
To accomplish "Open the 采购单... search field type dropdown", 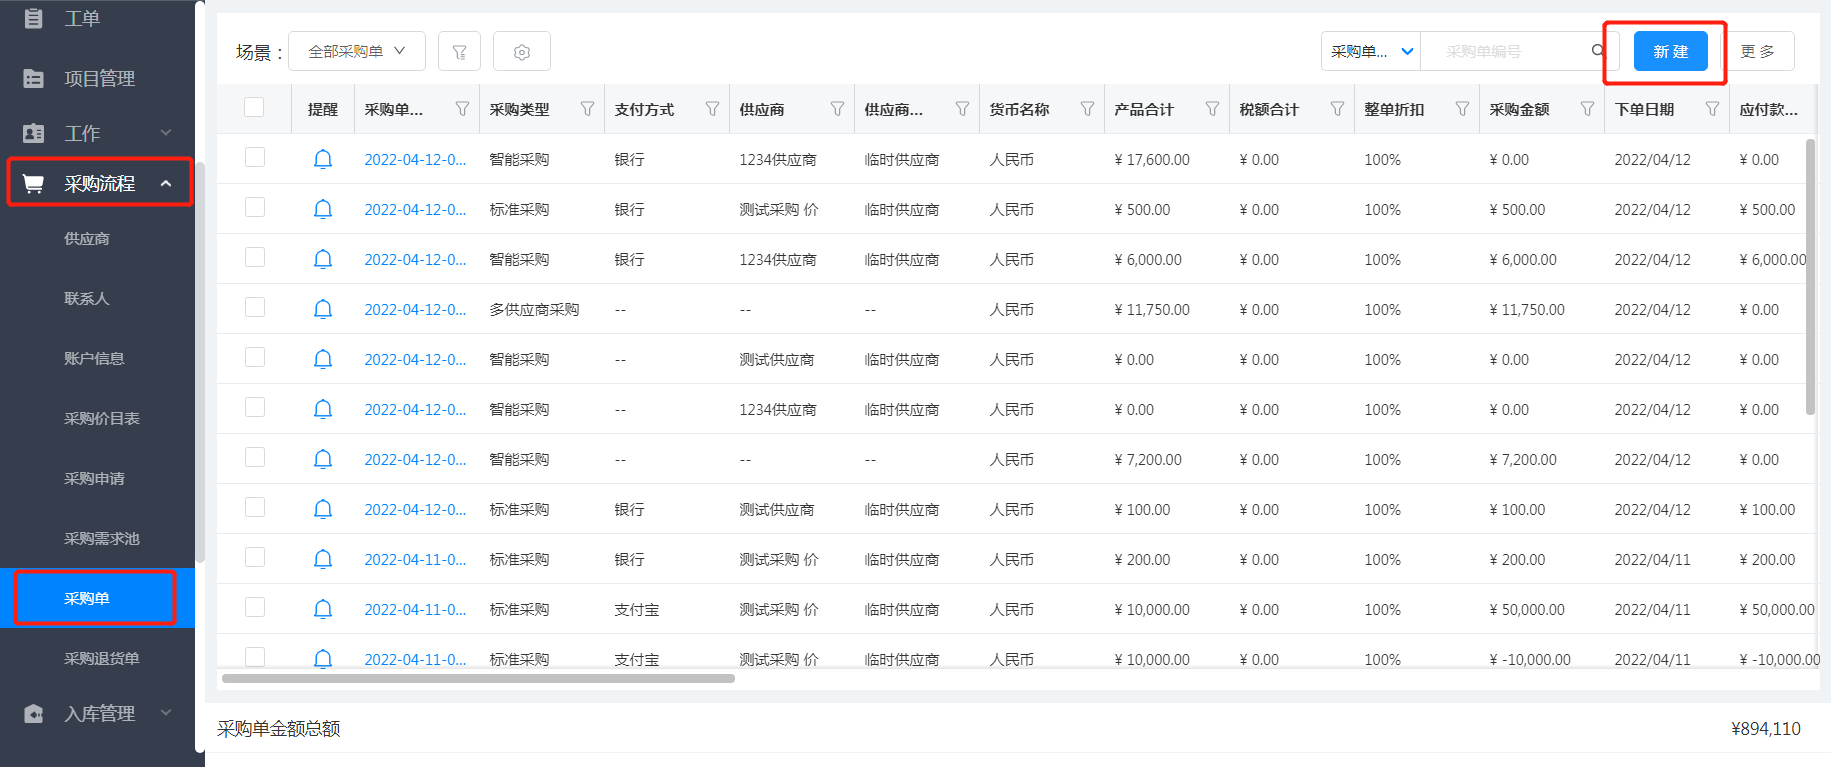I will (x=1371, y=51).
